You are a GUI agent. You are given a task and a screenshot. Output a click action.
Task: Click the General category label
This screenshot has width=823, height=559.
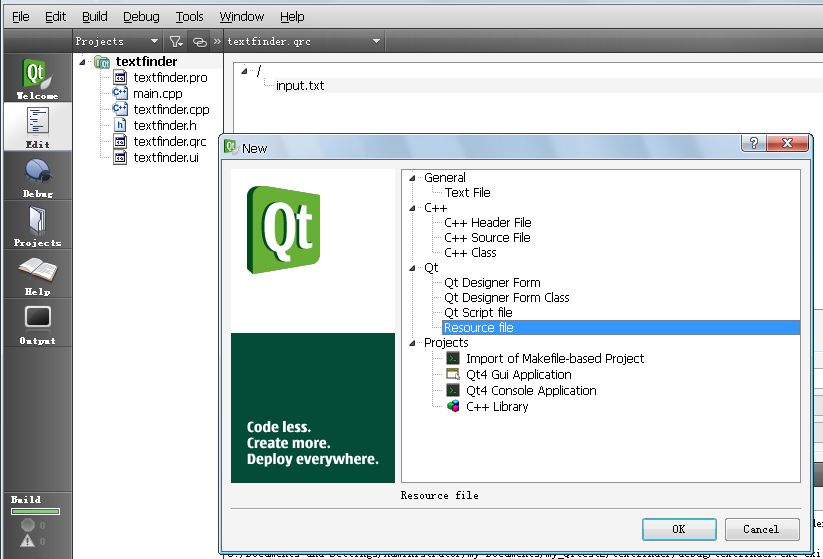(445, 178)
